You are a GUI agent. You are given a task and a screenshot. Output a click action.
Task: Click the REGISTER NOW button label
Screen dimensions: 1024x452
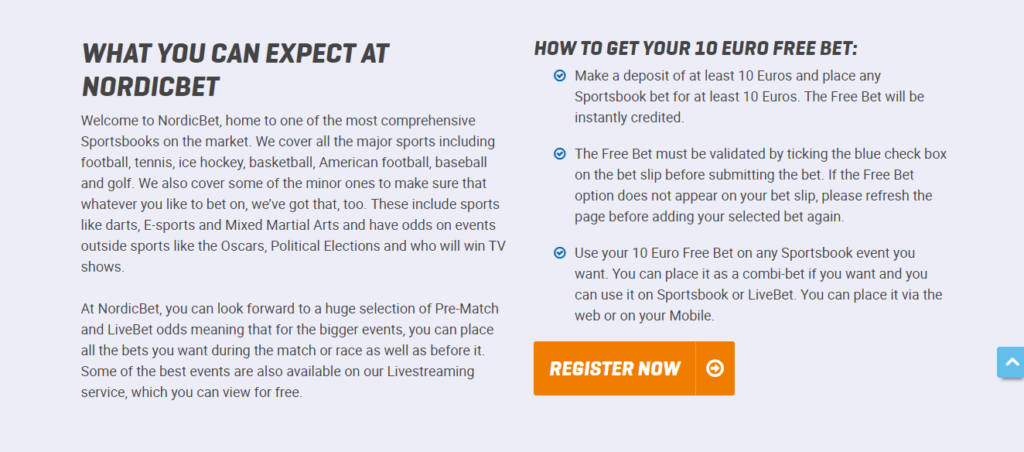[615, 368]
